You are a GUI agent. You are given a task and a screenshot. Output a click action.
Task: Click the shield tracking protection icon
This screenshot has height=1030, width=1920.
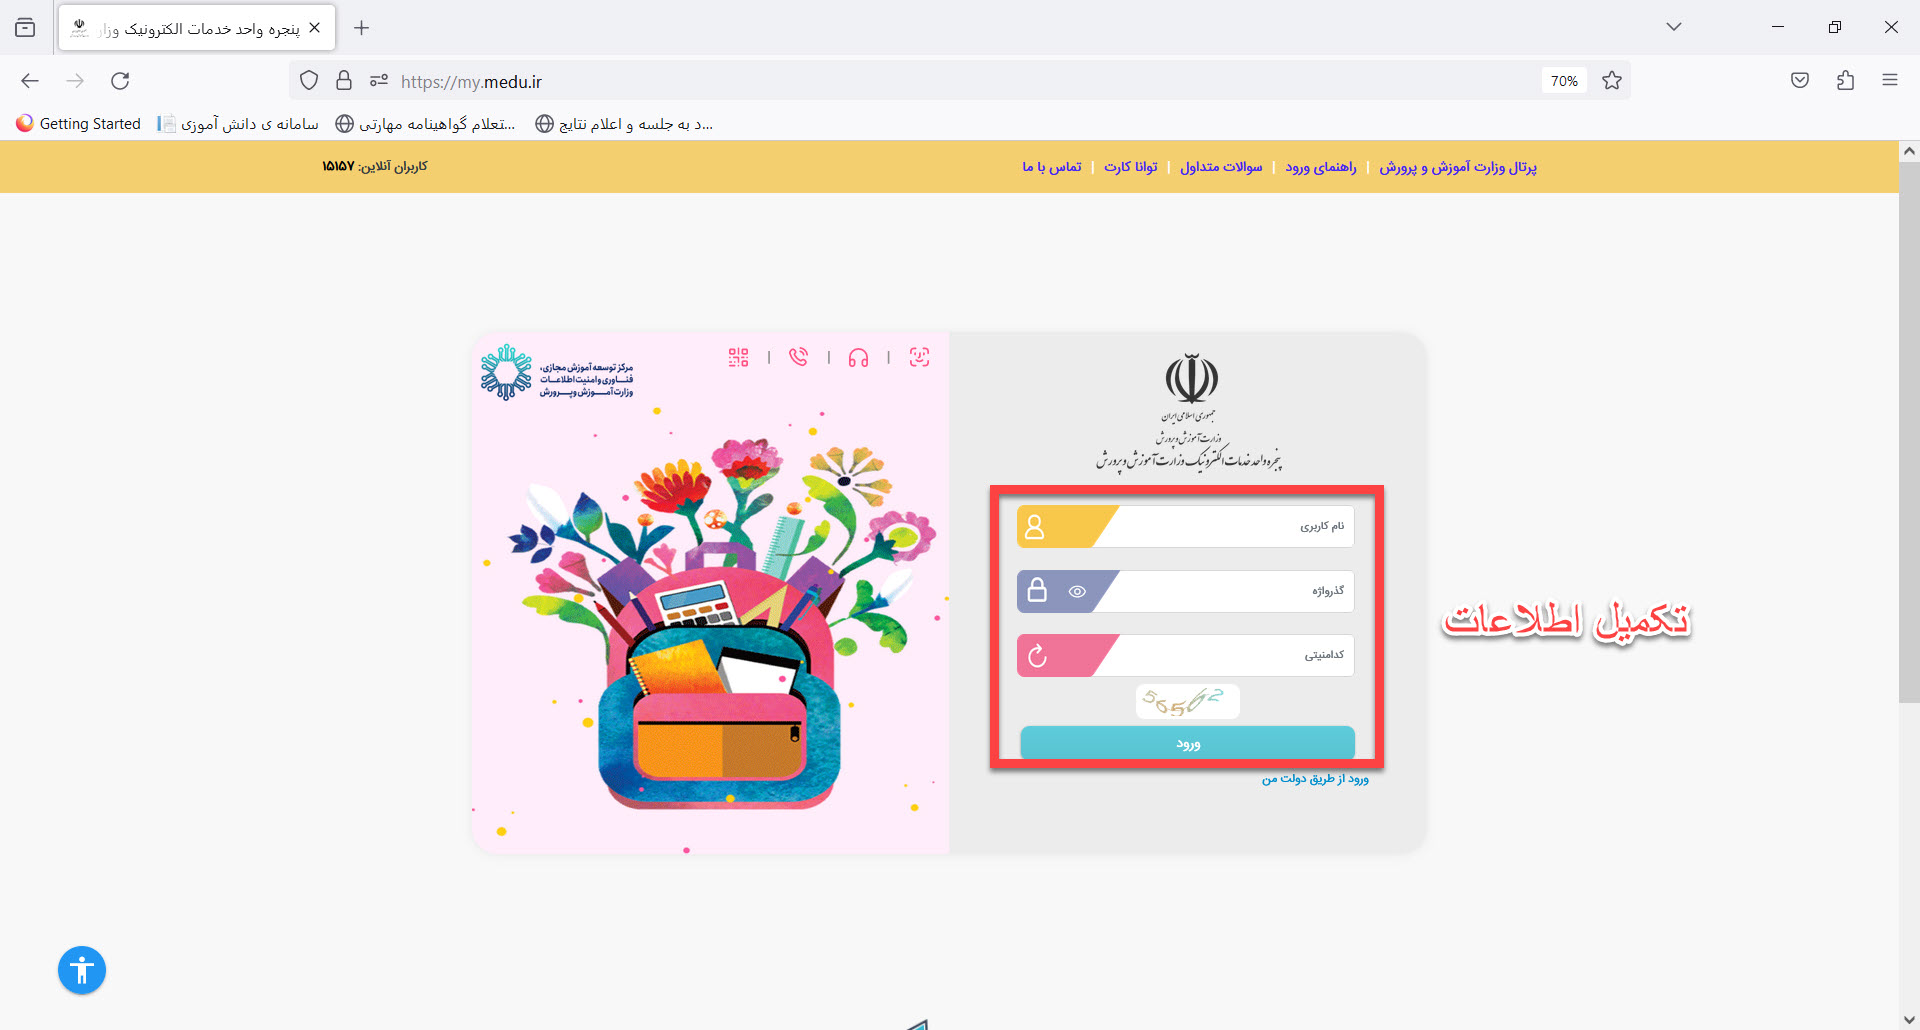309,81
